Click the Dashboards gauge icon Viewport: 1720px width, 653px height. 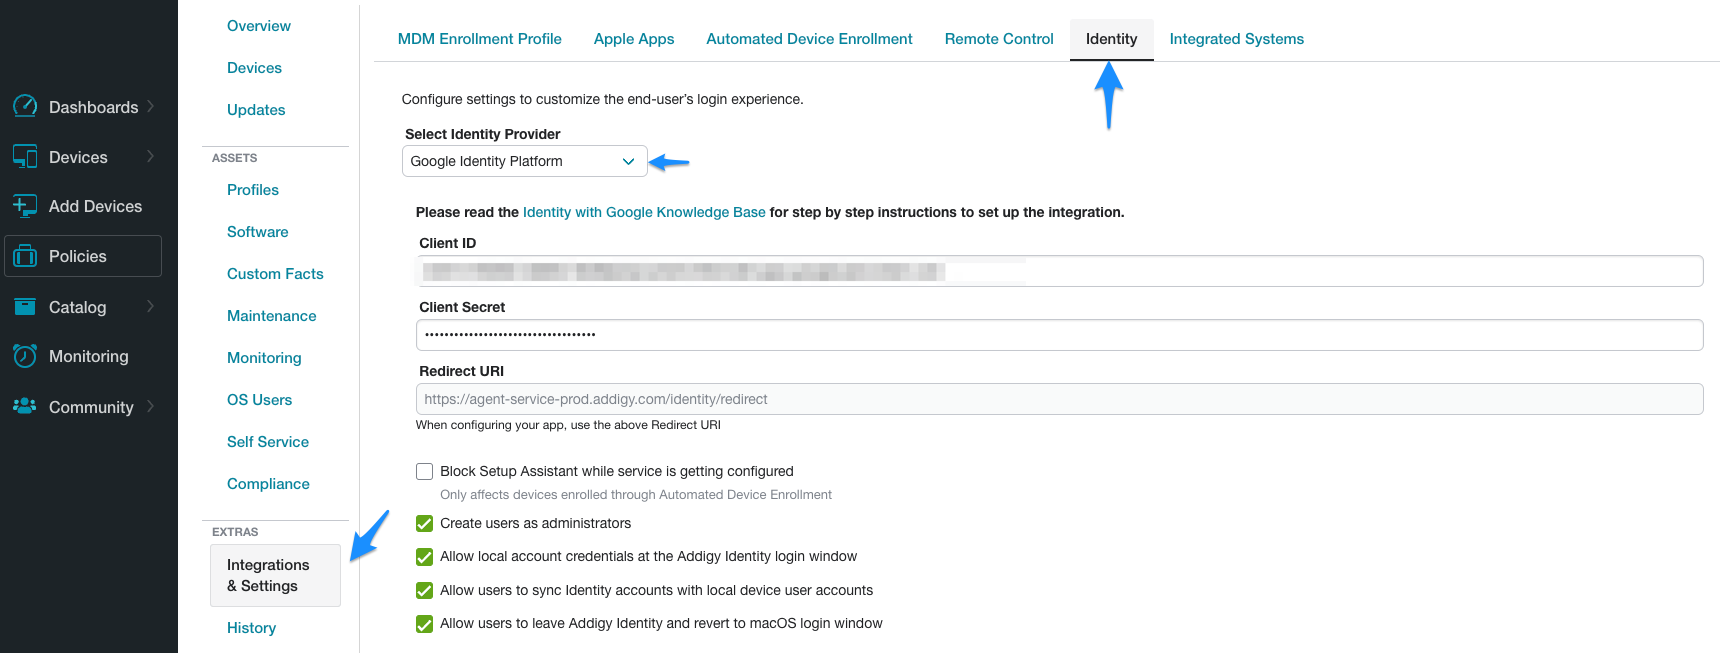(25, 106)
